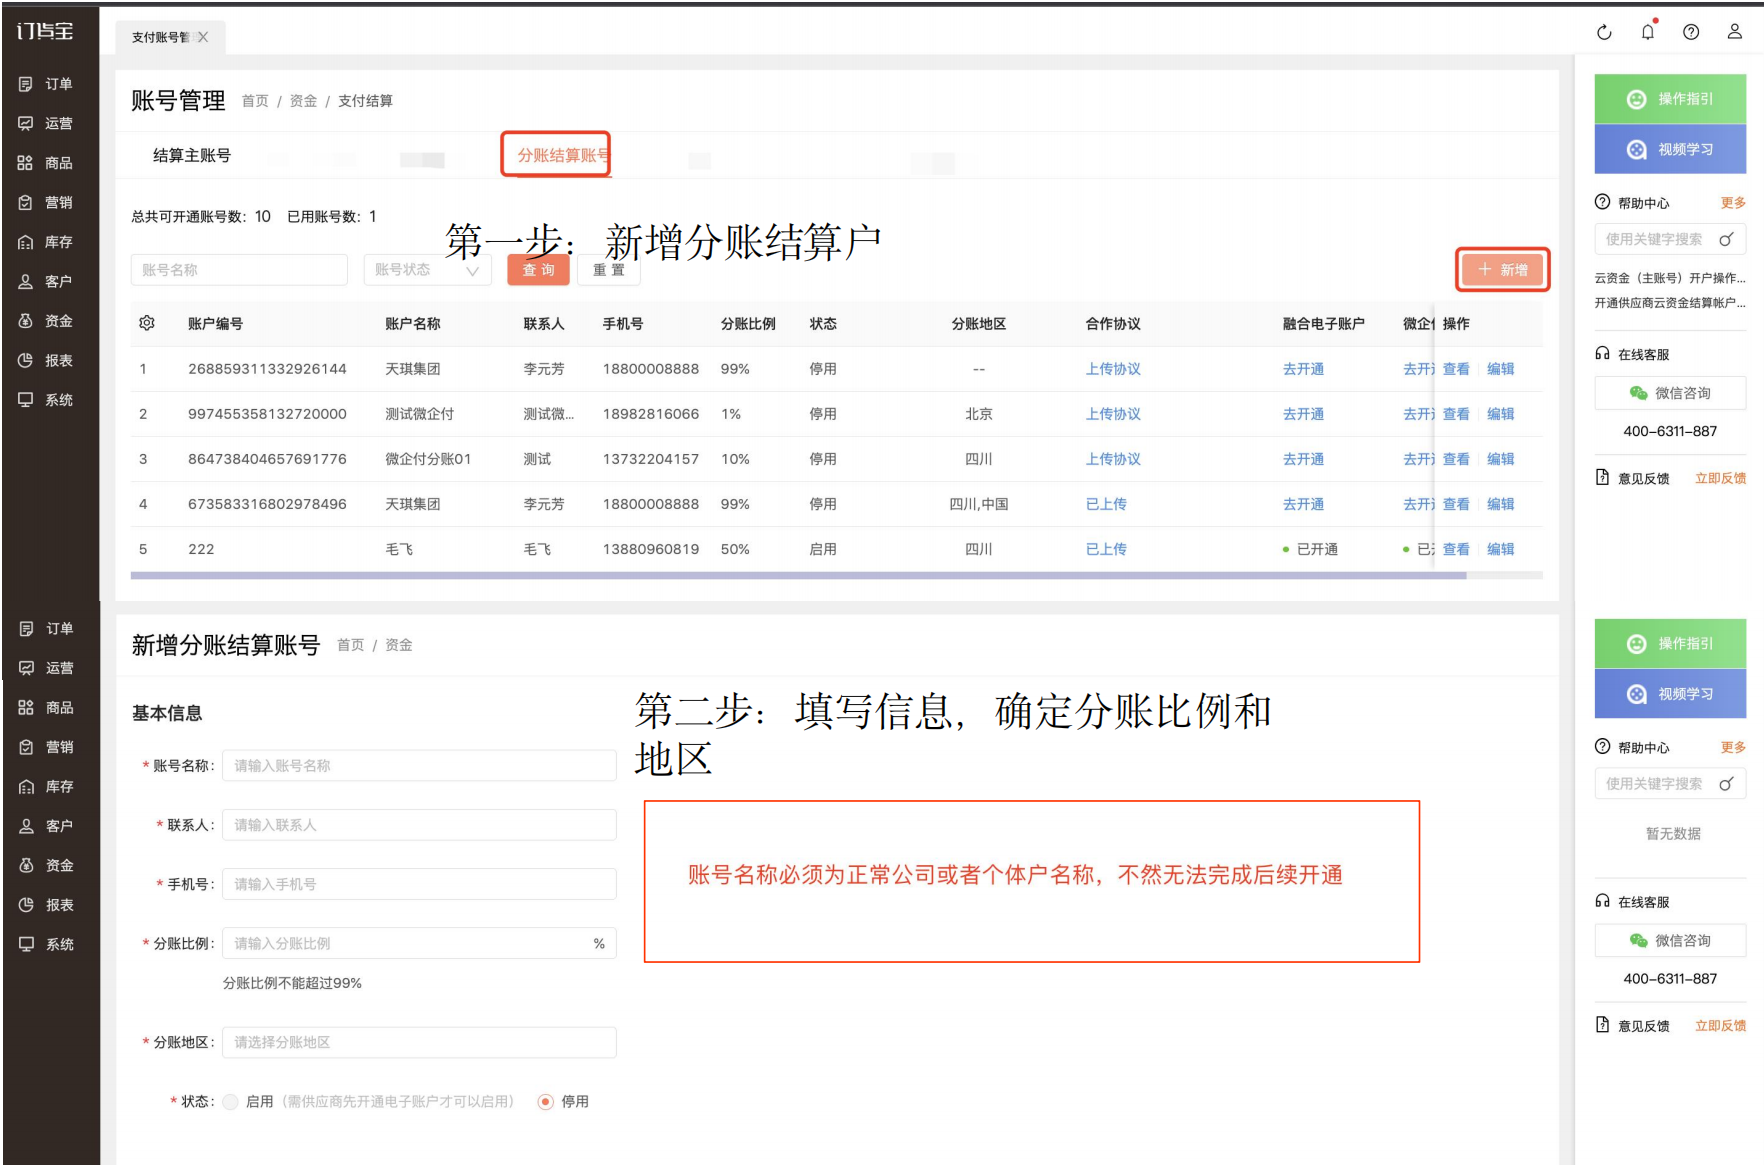The width and height of the screenshot is (1764, 1168).
Task: Open the user profile icon
Action: [x=1735, y=32]
